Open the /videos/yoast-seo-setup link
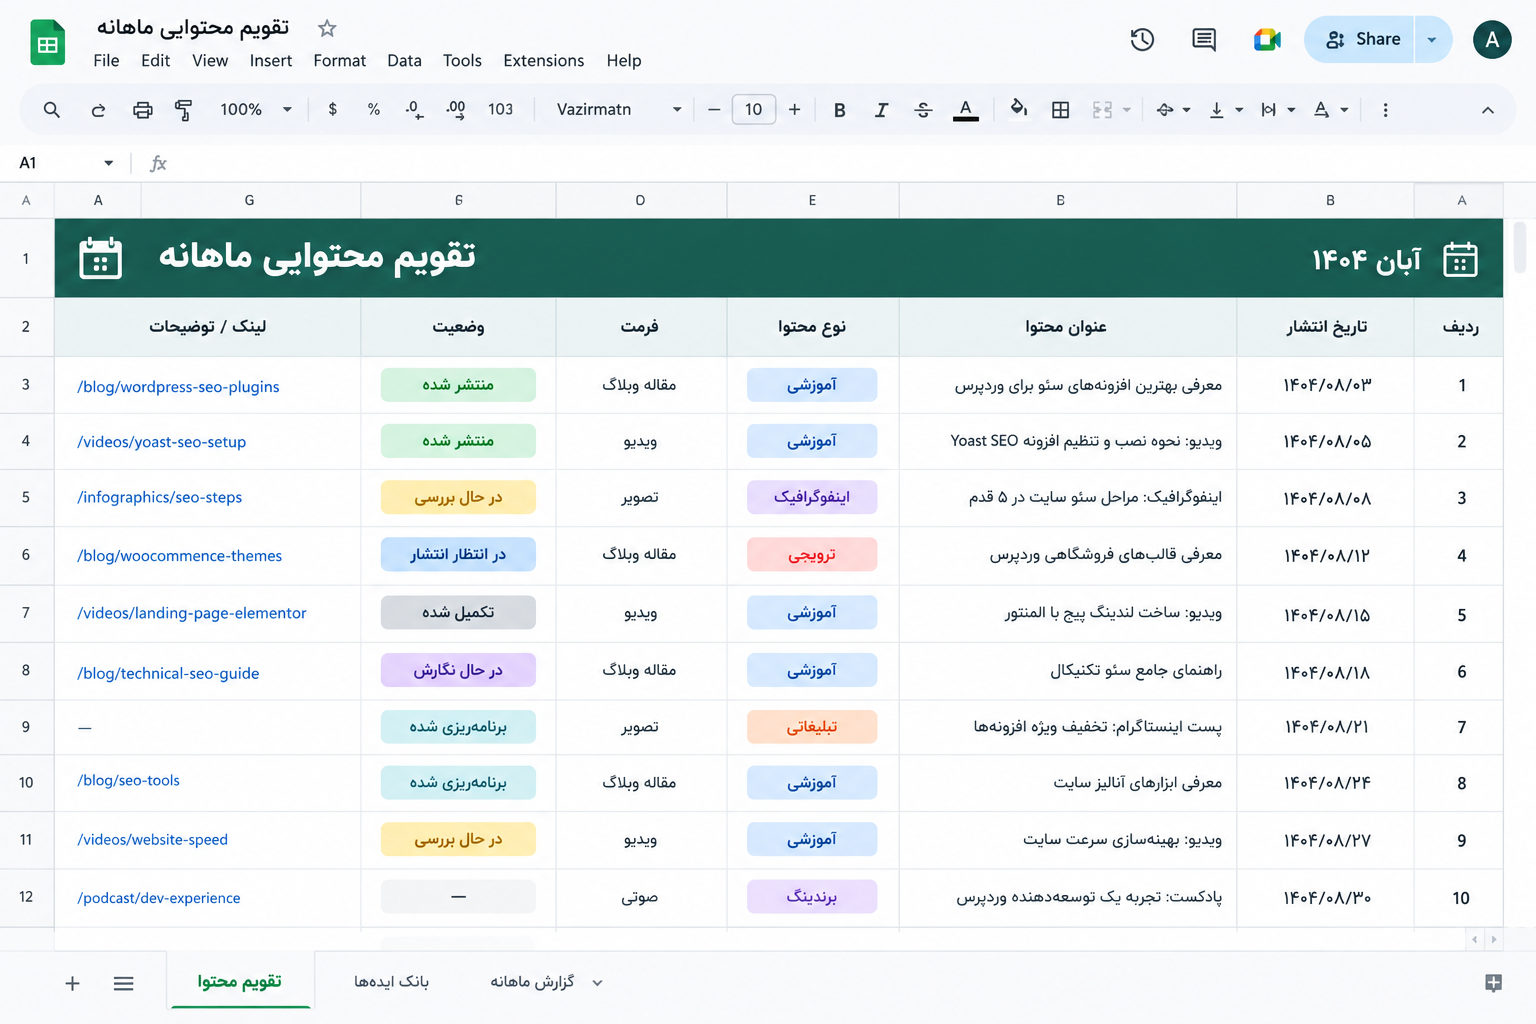 pyautogui.click(x=161, y=442)
